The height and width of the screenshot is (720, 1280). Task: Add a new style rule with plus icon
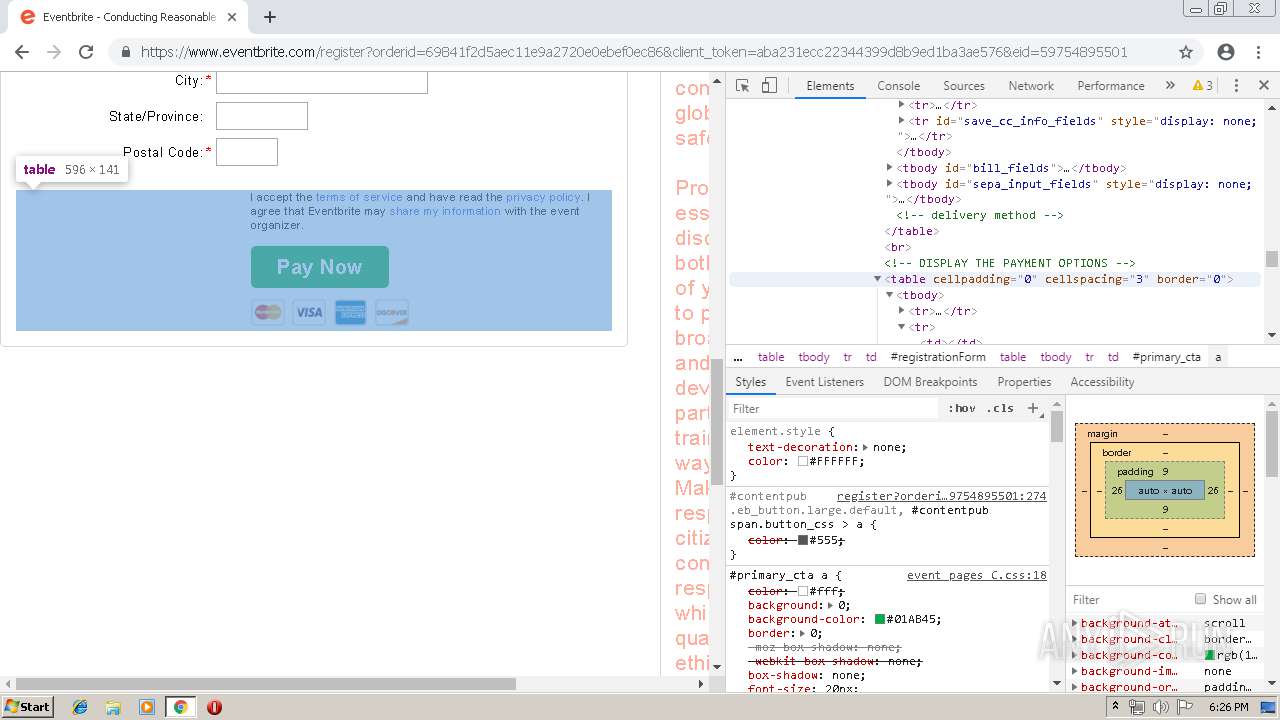(x=1033, y=408)
